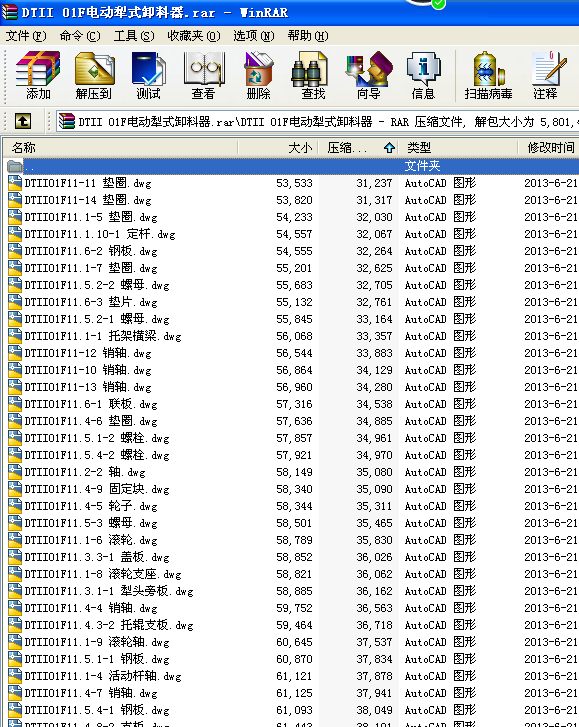Viewport: 579px width, 727px height.
Task: Select DTII01F11.4-5 轮子.dwg file name
Action: coord(91,506)
